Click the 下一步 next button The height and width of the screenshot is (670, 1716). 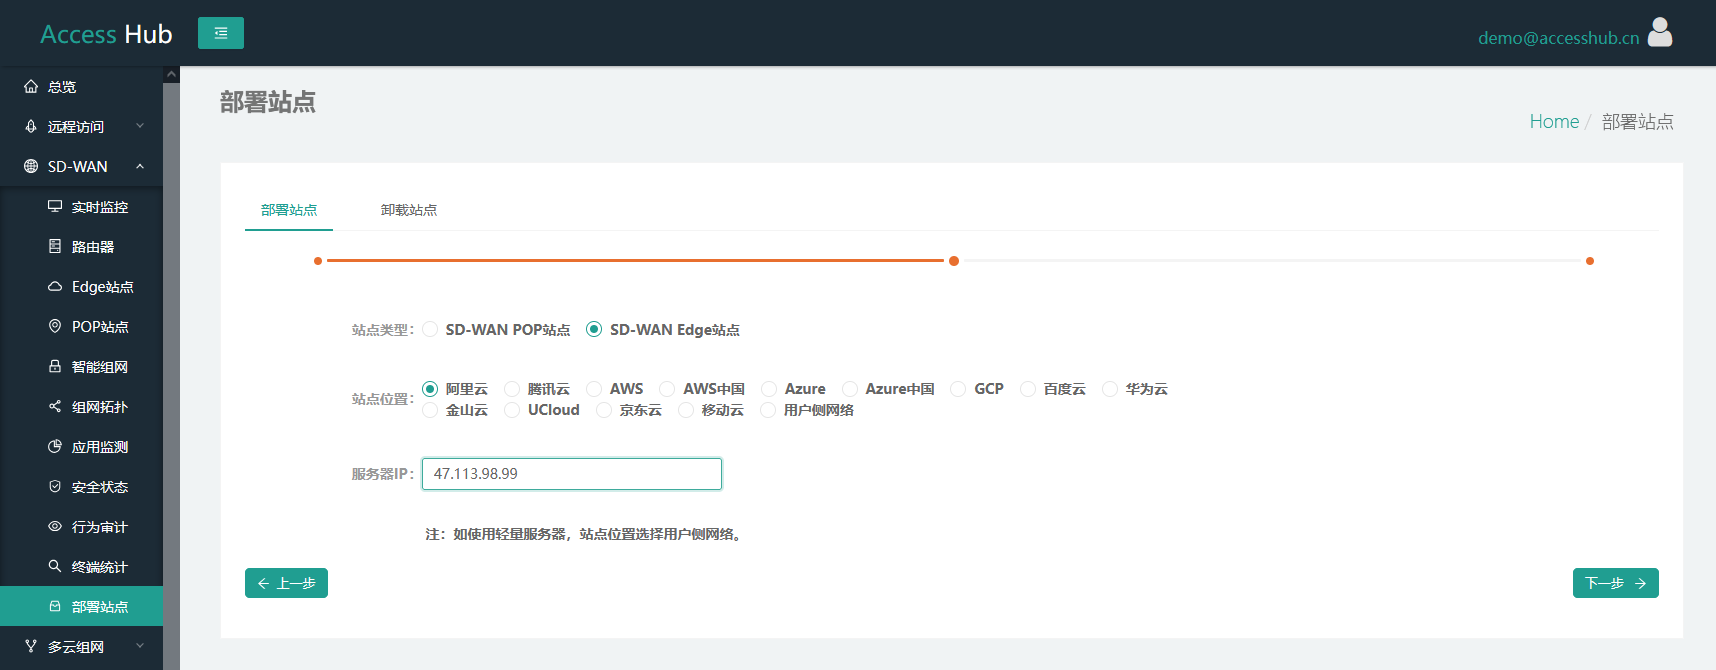(1615, 583)
